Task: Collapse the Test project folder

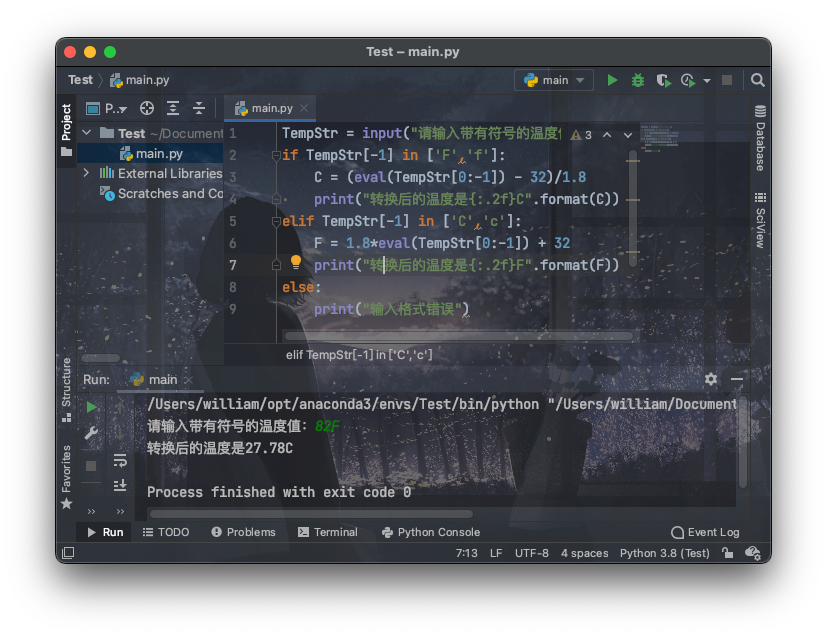Action: coord(87,133)
